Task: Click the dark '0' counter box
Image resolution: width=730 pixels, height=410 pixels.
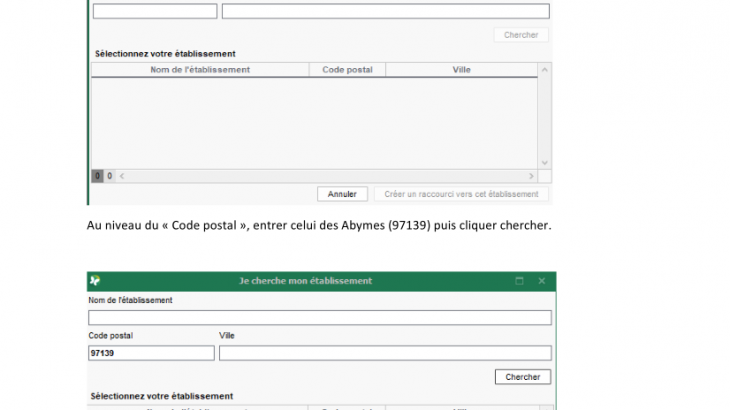Action: point(97,176)
